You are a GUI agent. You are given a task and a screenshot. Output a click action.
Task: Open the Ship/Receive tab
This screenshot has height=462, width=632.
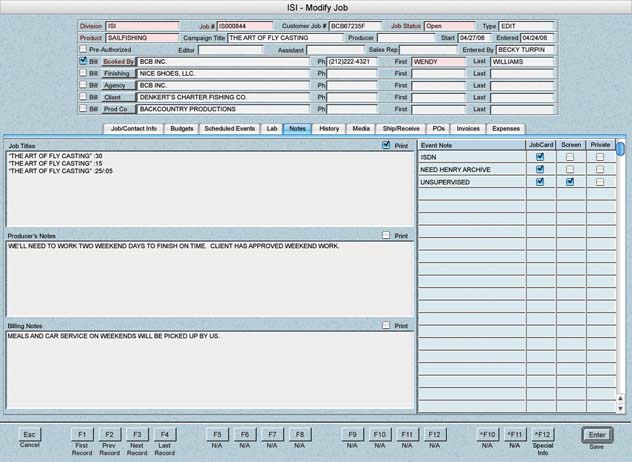click(x=402, y=129)
